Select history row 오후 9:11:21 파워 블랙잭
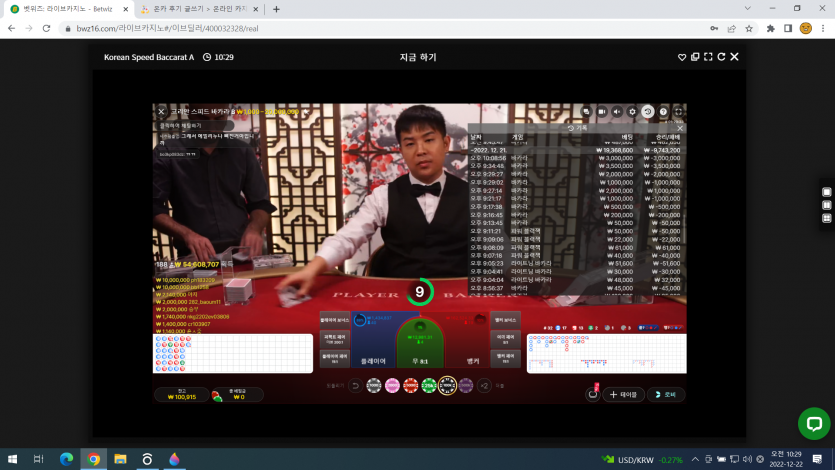Image resolution: width=835 pixels, height=470 pixels. 575,231
